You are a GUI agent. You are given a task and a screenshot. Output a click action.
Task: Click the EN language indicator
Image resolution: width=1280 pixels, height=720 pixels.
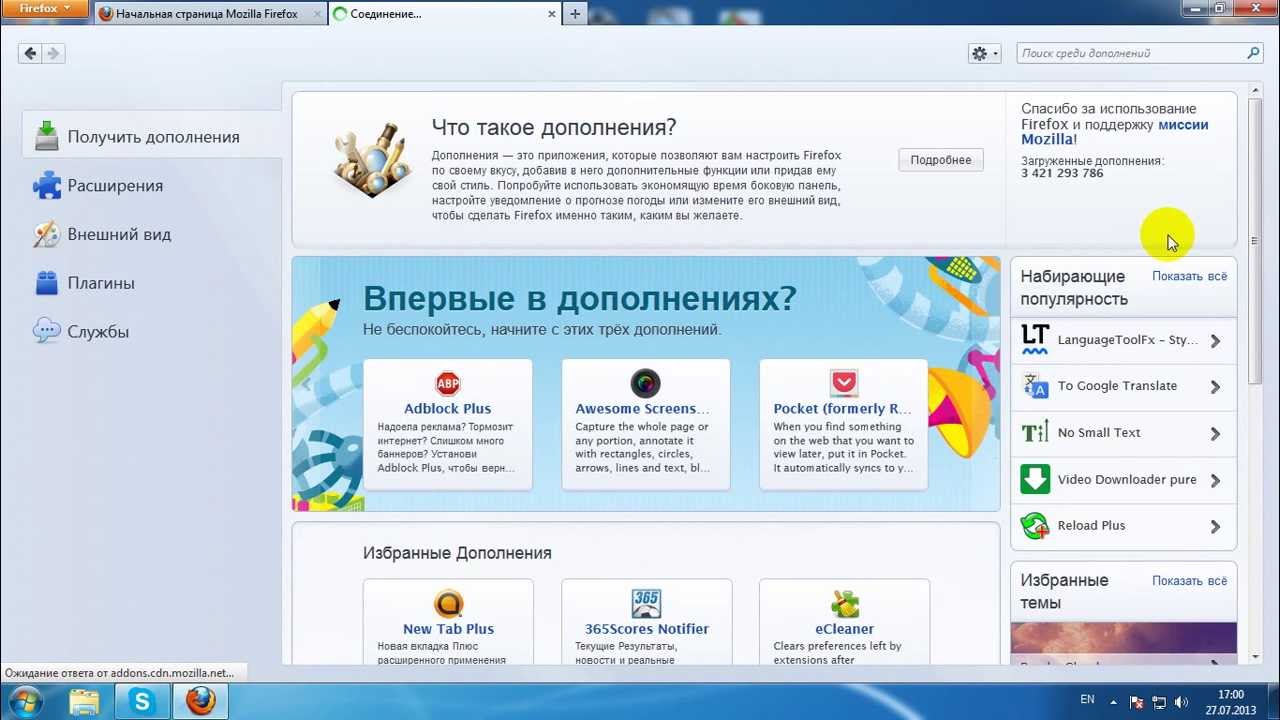[x=1088, y=700]
